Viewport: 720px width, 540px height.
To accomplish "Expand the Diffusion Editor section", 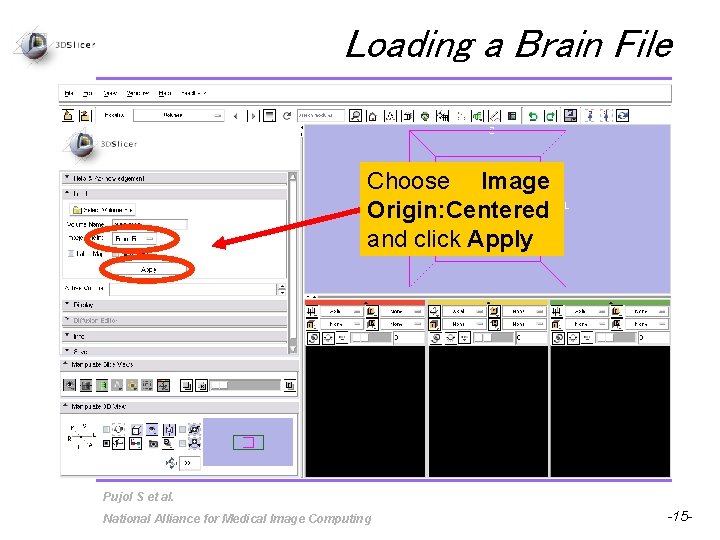I will (x=175, y=320).
